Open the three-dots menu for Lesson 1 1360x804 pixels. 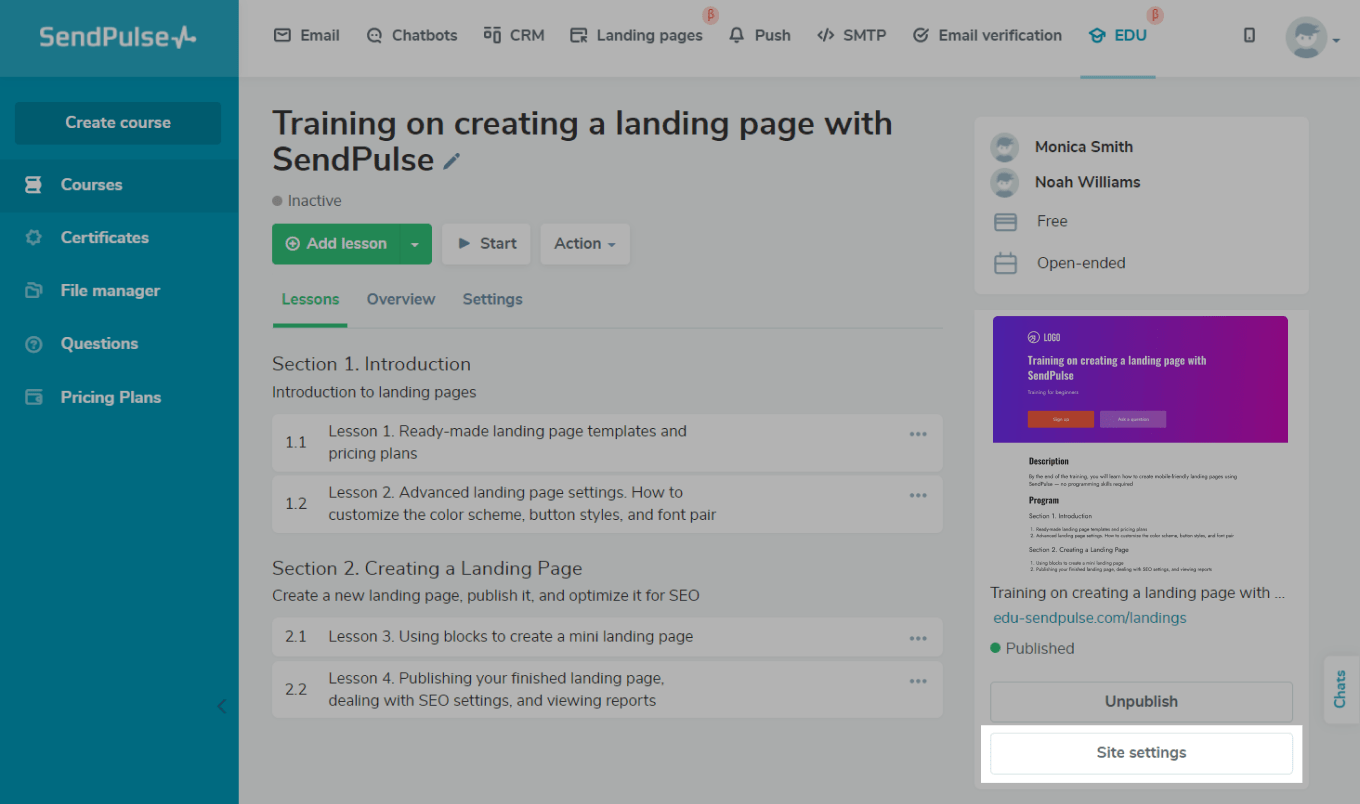click(918, 434)
